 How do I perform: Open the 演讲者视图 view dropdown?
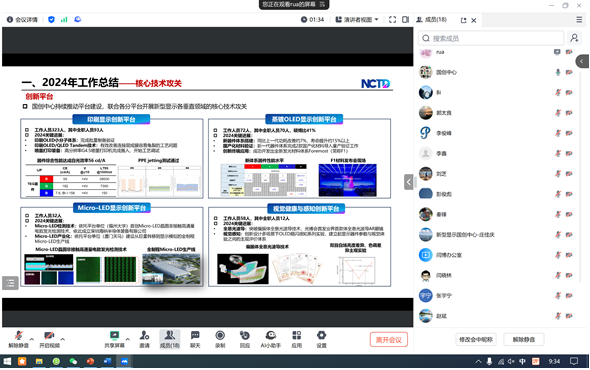(357, 20)
